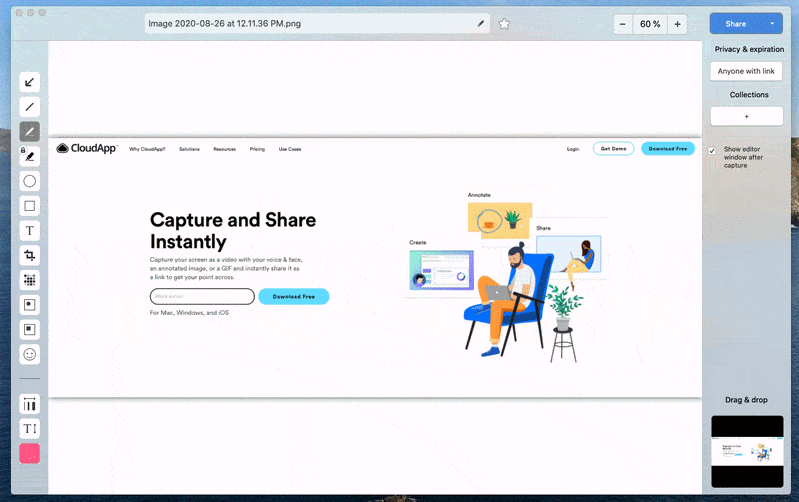Zoom out with the minus button
This screenshot has width=799, height=502.
pos(623,24)
